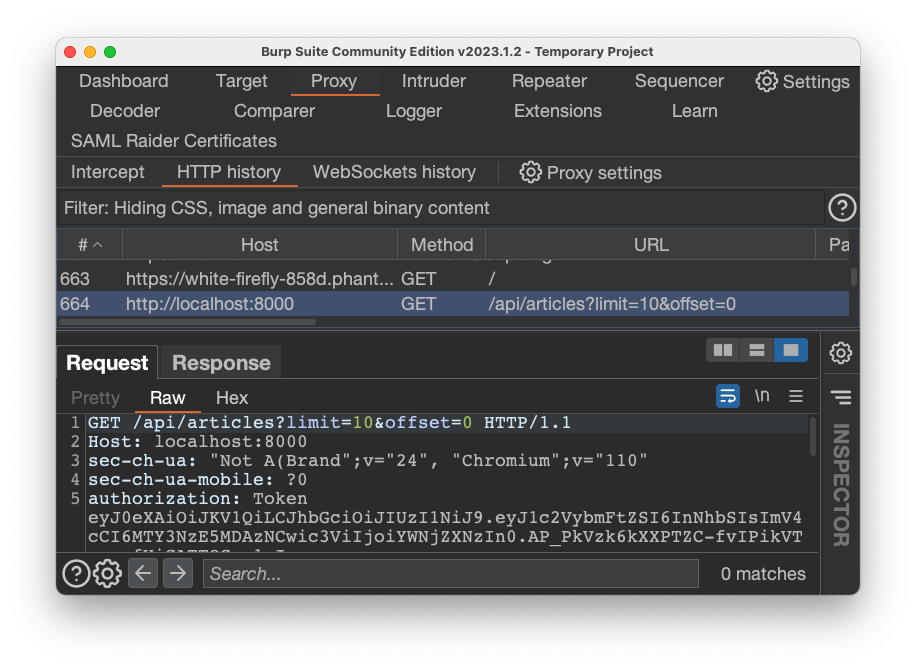The width and height of the screenshot is (916, 669).
Task: Switch to the Repeater tab
Action: click(549, 81)
